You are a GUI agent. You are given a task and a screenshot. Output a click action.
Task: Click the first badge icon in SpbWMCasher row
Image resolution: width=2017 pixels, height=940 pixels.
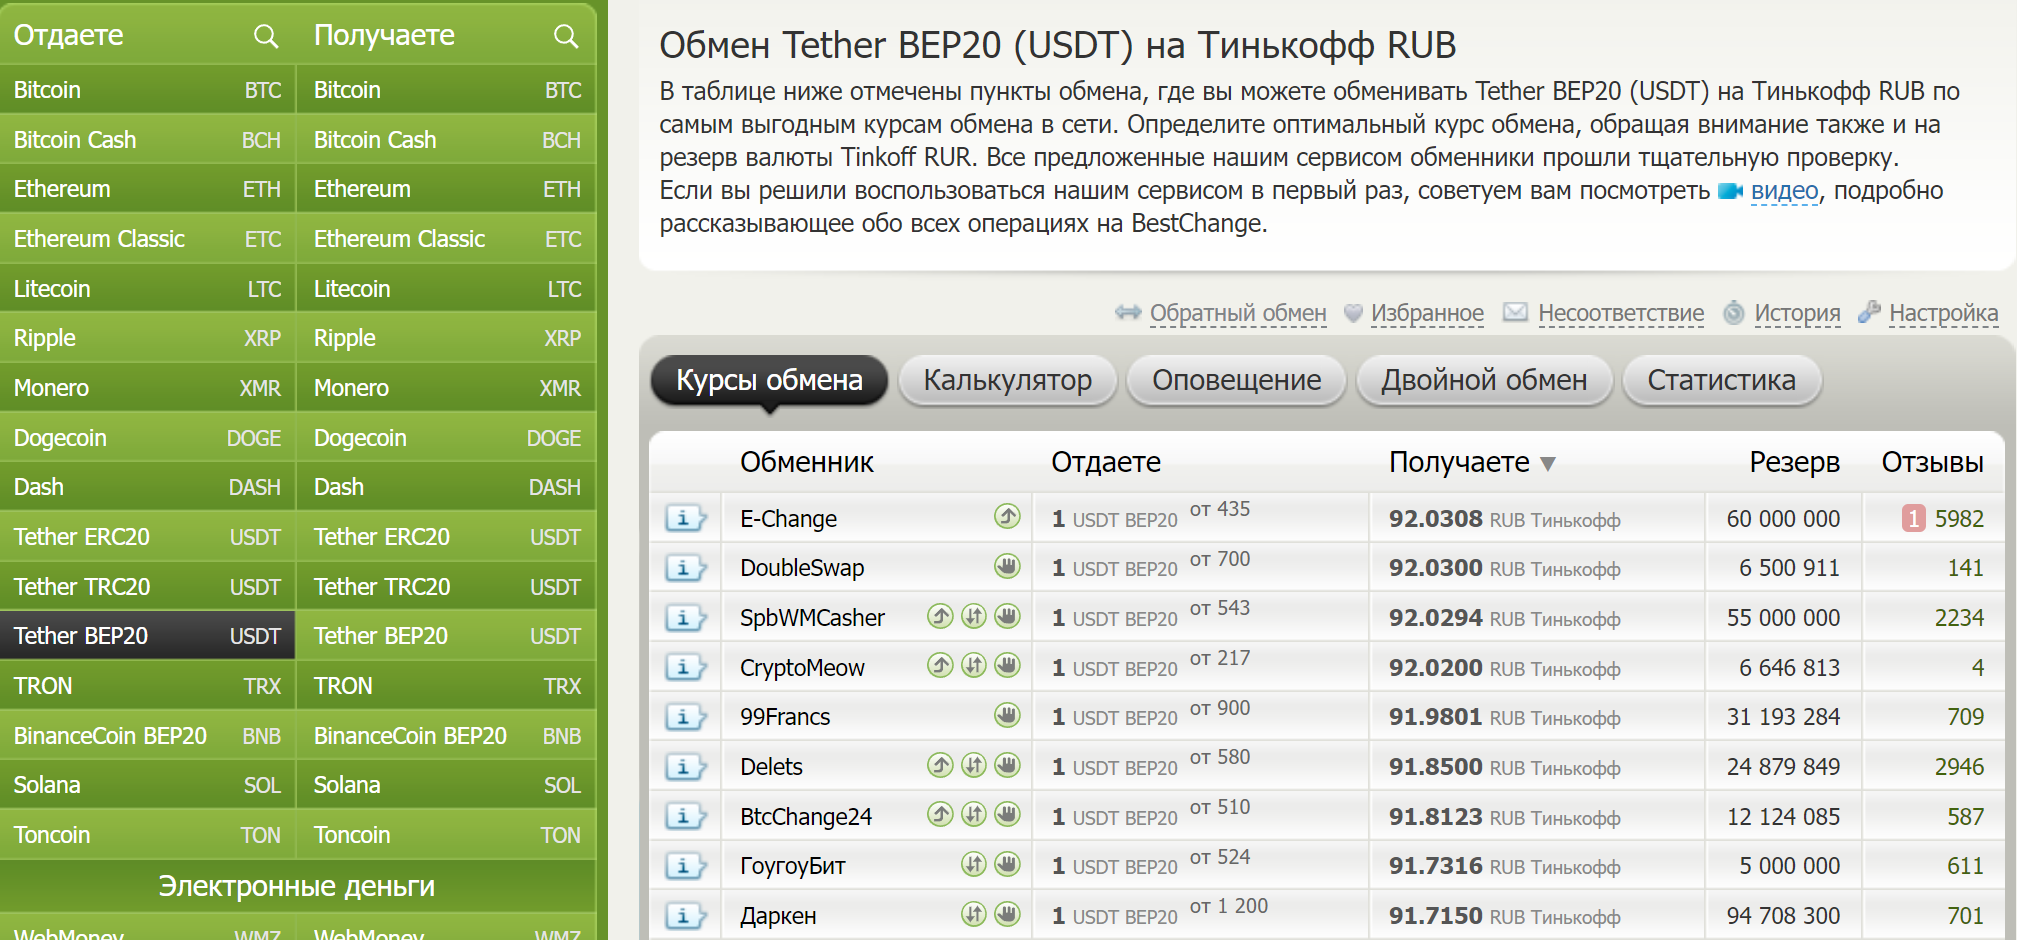coord(940,616)
